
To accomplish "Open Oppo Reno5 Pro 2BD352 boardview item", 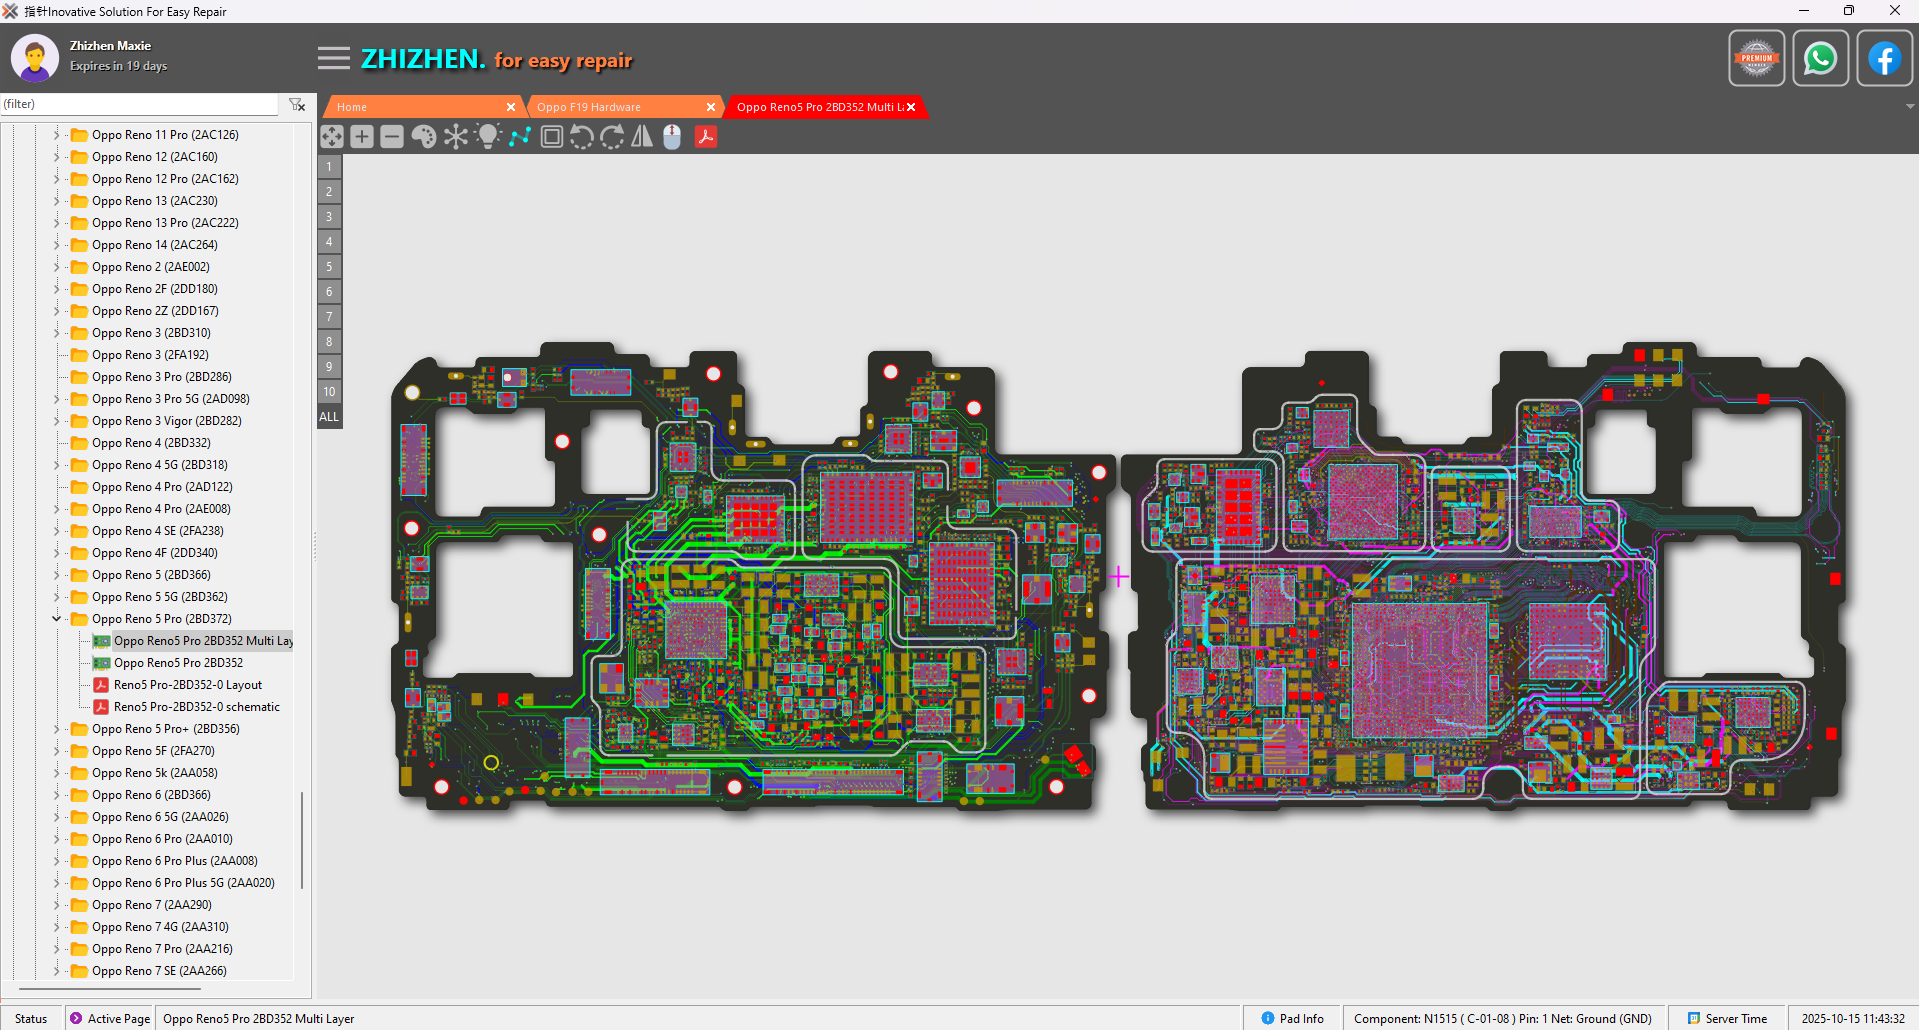I will tap(168, 663).
